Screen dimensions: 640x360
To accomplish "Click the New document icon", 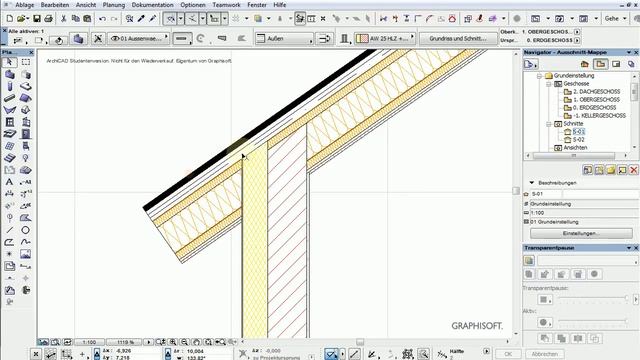I will click(10, 18).
